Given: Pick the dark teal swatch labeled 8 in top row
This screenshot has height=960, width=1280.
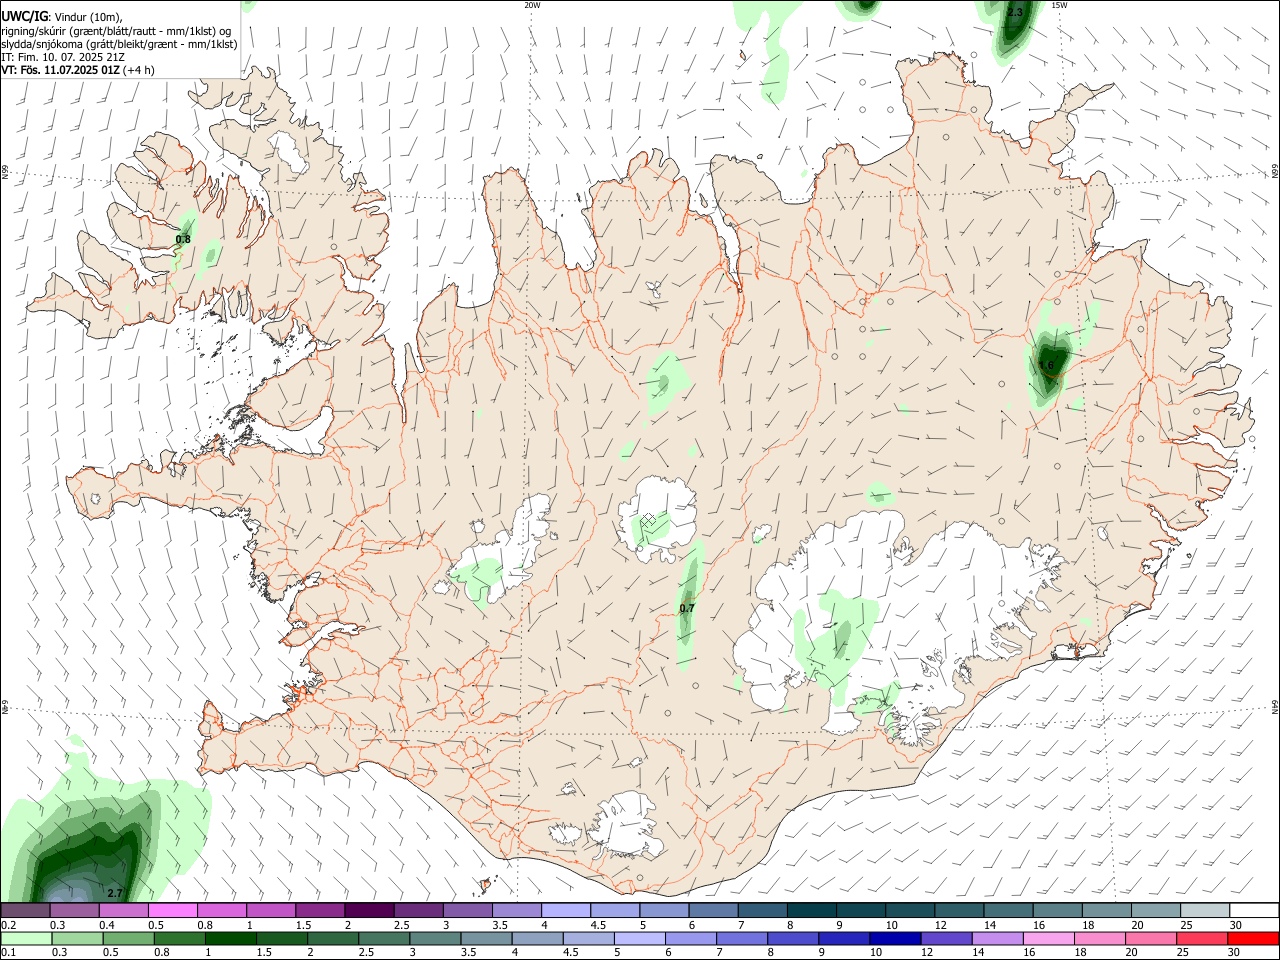Looking at the screenshot, I should [811, 911].
